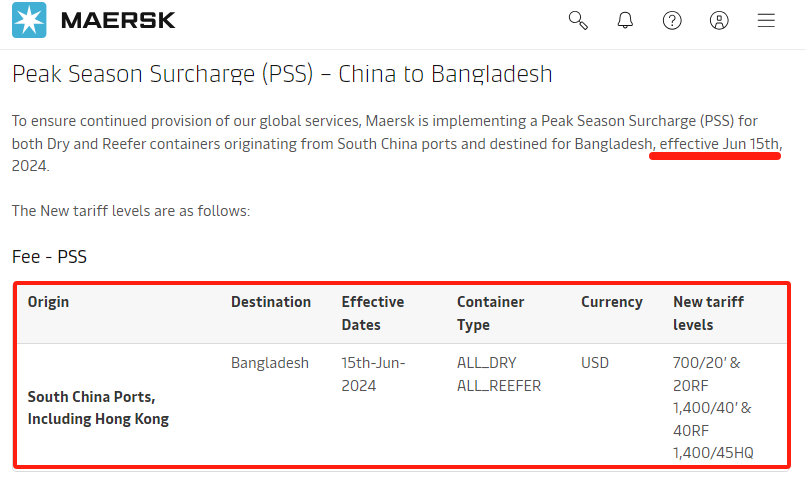Click the Currency column header

(x=612, y=302)
